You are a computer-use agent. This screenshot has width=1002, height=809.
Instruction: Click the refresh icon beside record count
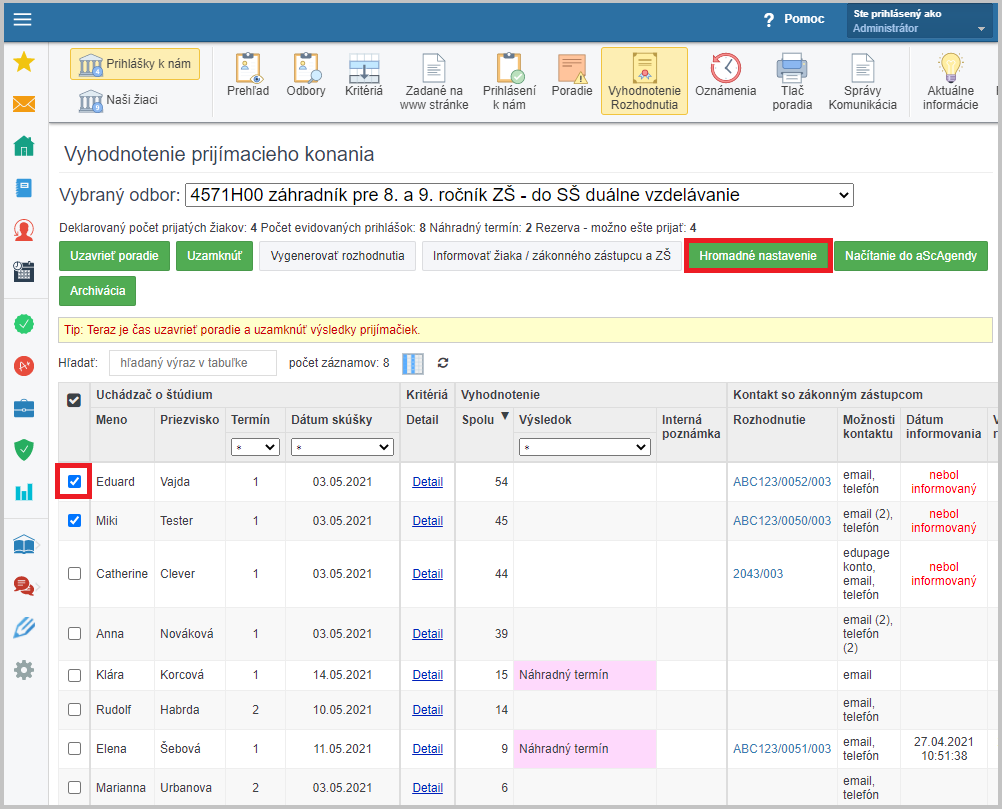443,362
